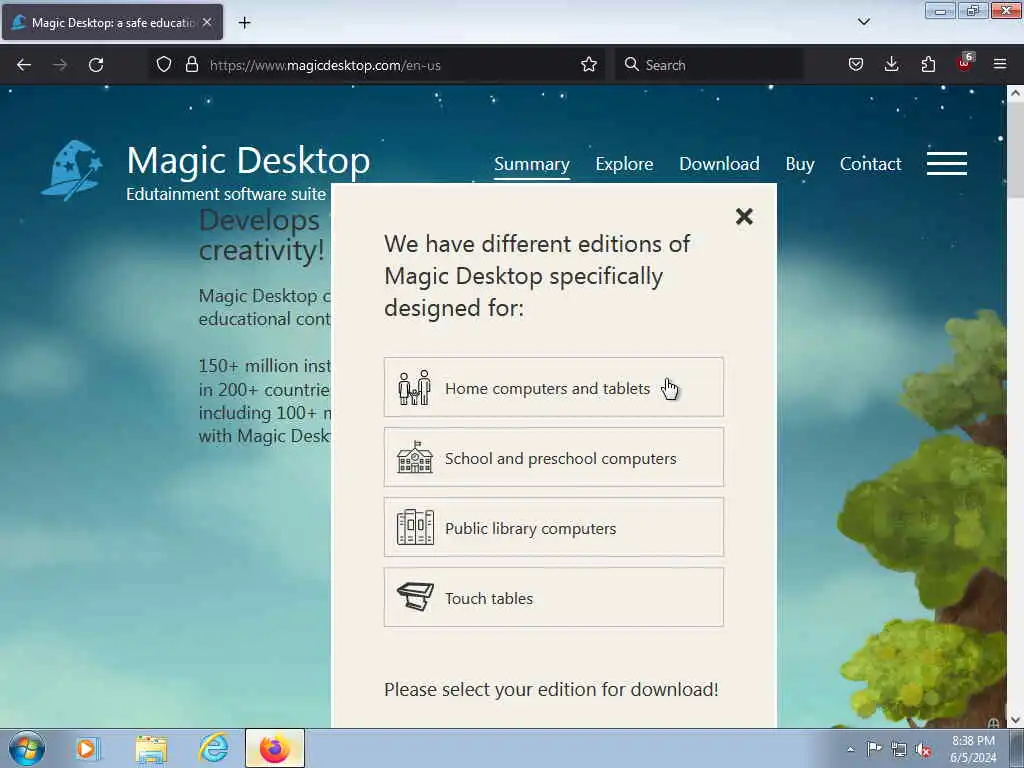Click the Firefox taskbar button
Image resolution: width=1024 pixels, height=768 pixels.
[275, 748]
